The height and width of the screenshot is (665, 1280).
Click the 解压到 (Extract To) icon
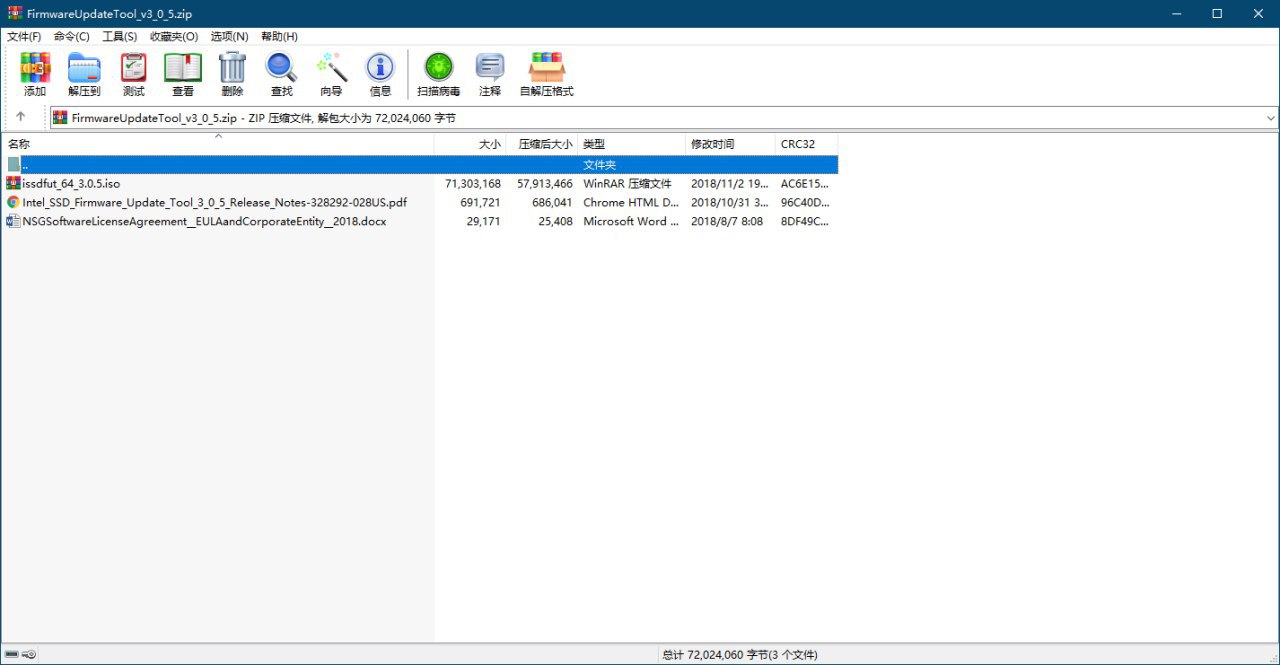pos(84,75)
